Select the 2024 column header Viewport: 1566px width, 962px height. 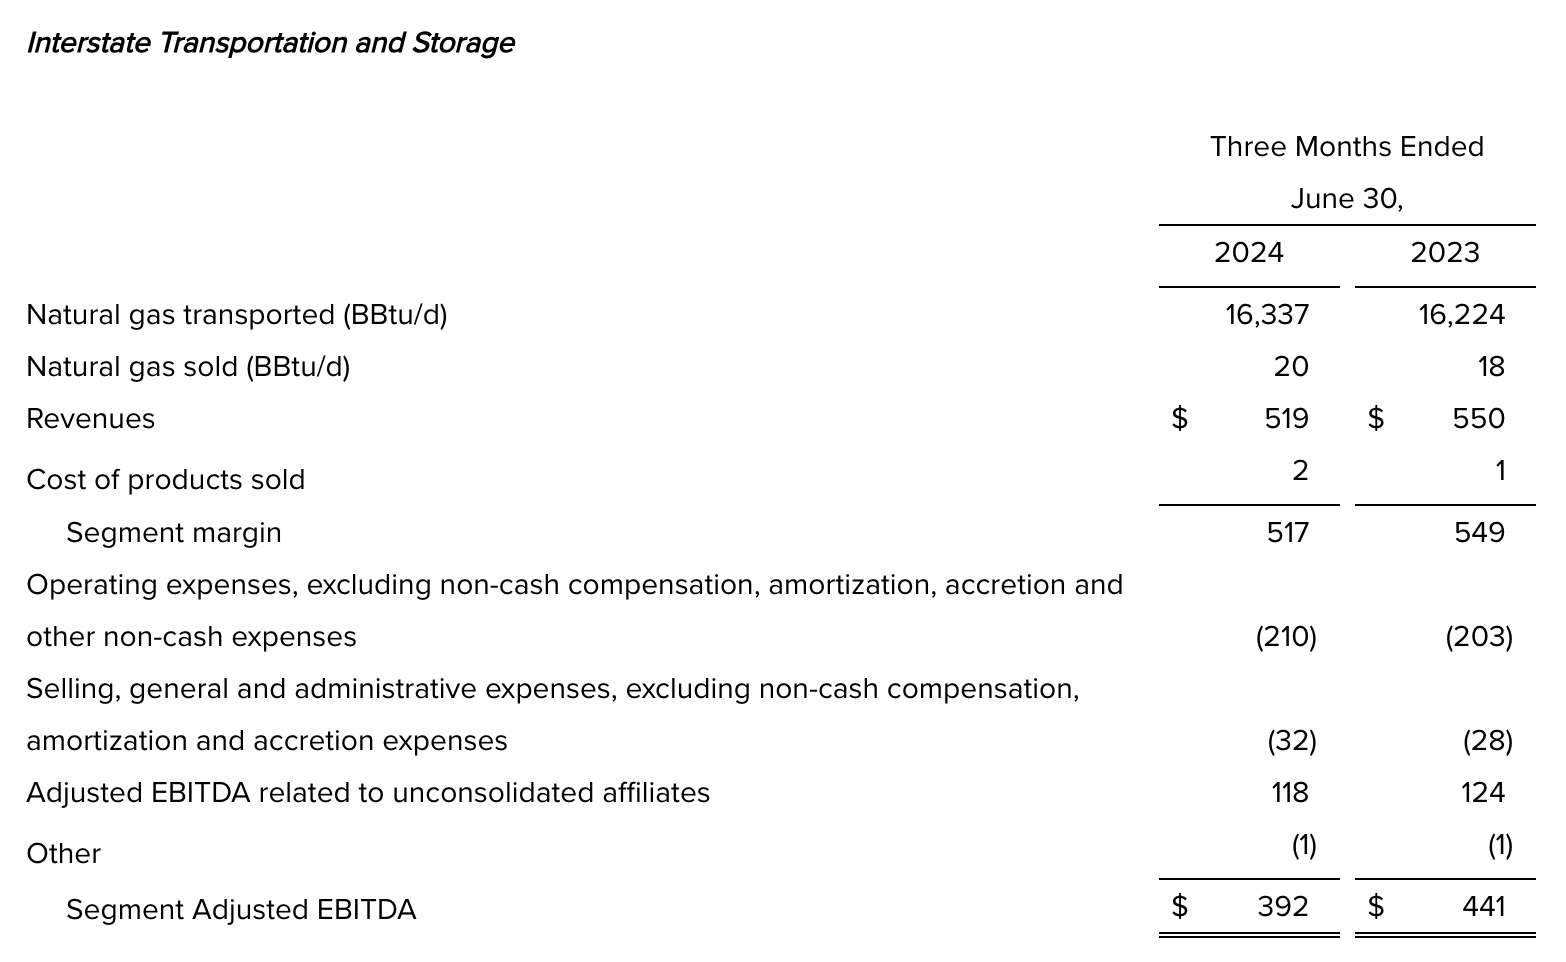(x=1248, y=253)
